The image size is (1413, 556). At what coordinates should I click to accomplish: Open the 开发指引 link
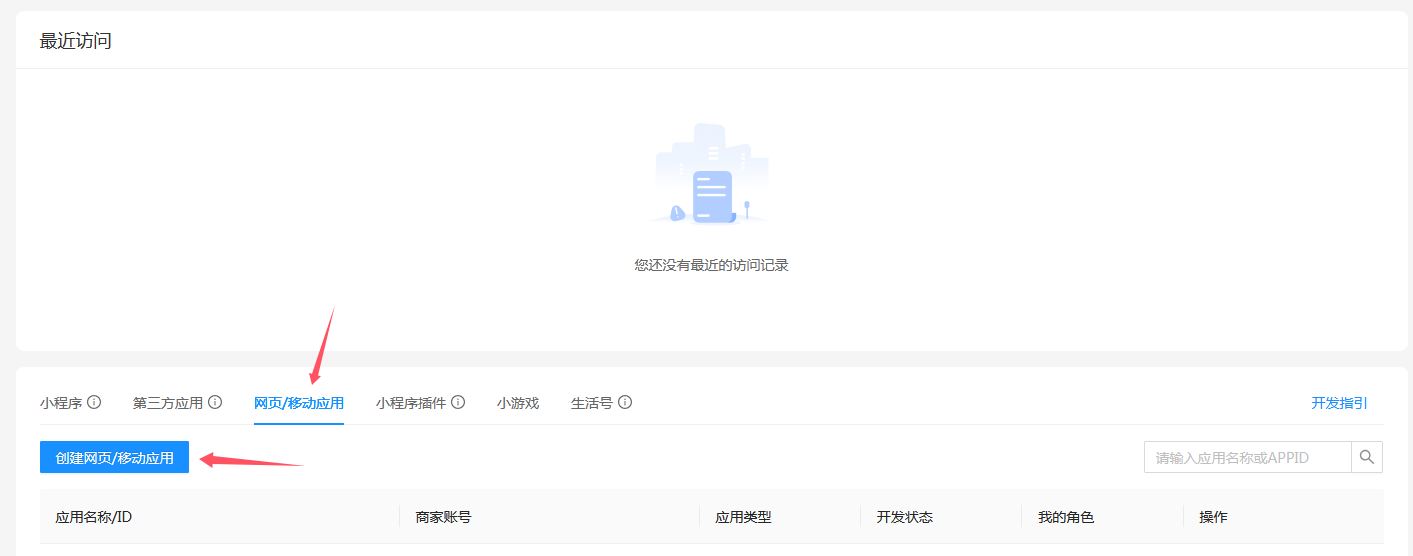pos(1339,403)
